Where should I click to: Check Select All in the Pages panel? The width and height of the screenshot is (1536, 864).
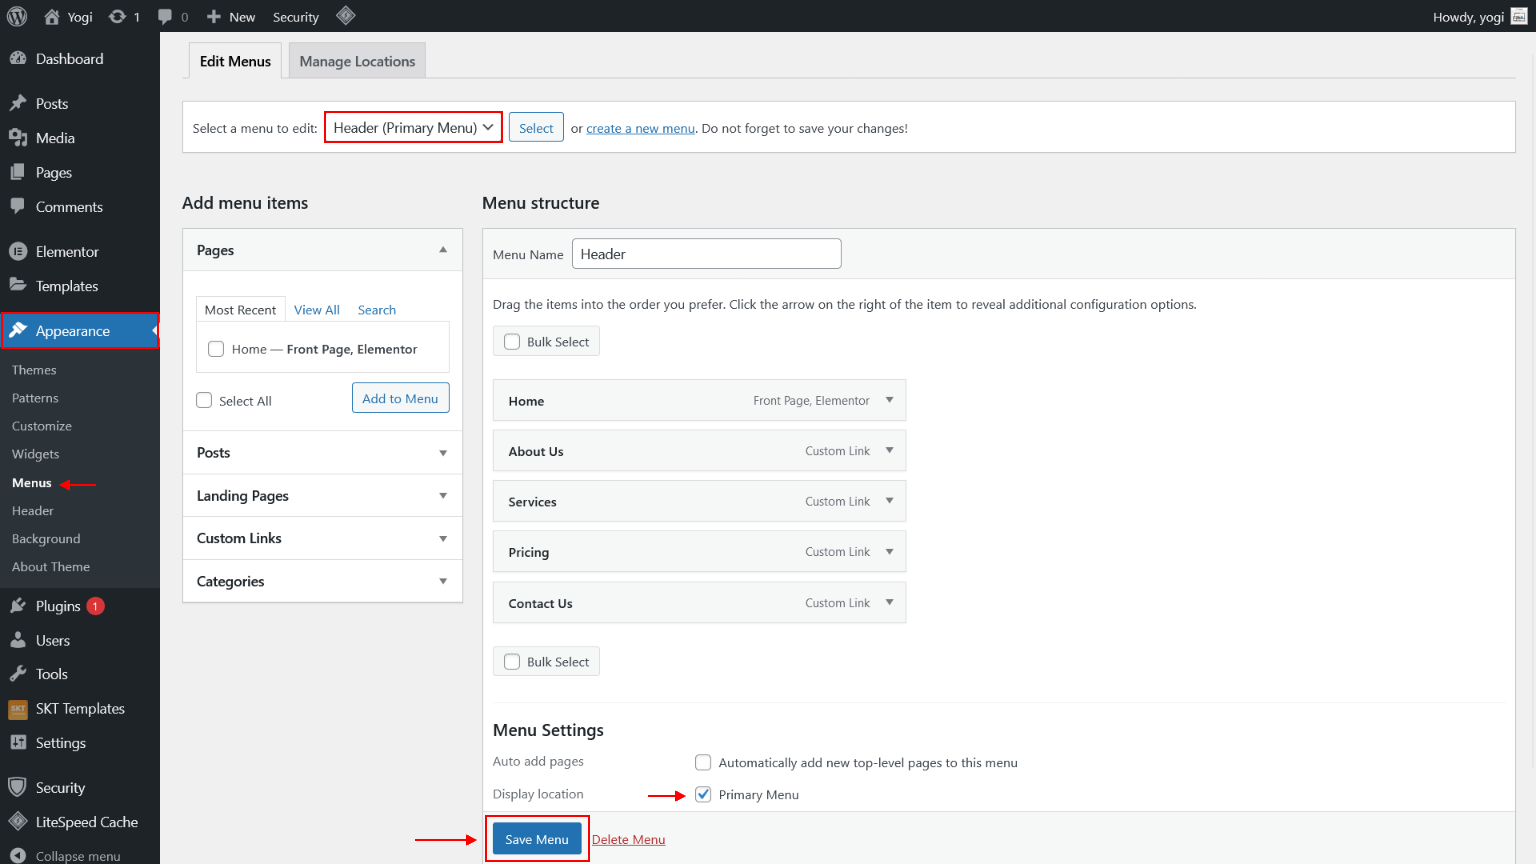click(x=204, y=400)
